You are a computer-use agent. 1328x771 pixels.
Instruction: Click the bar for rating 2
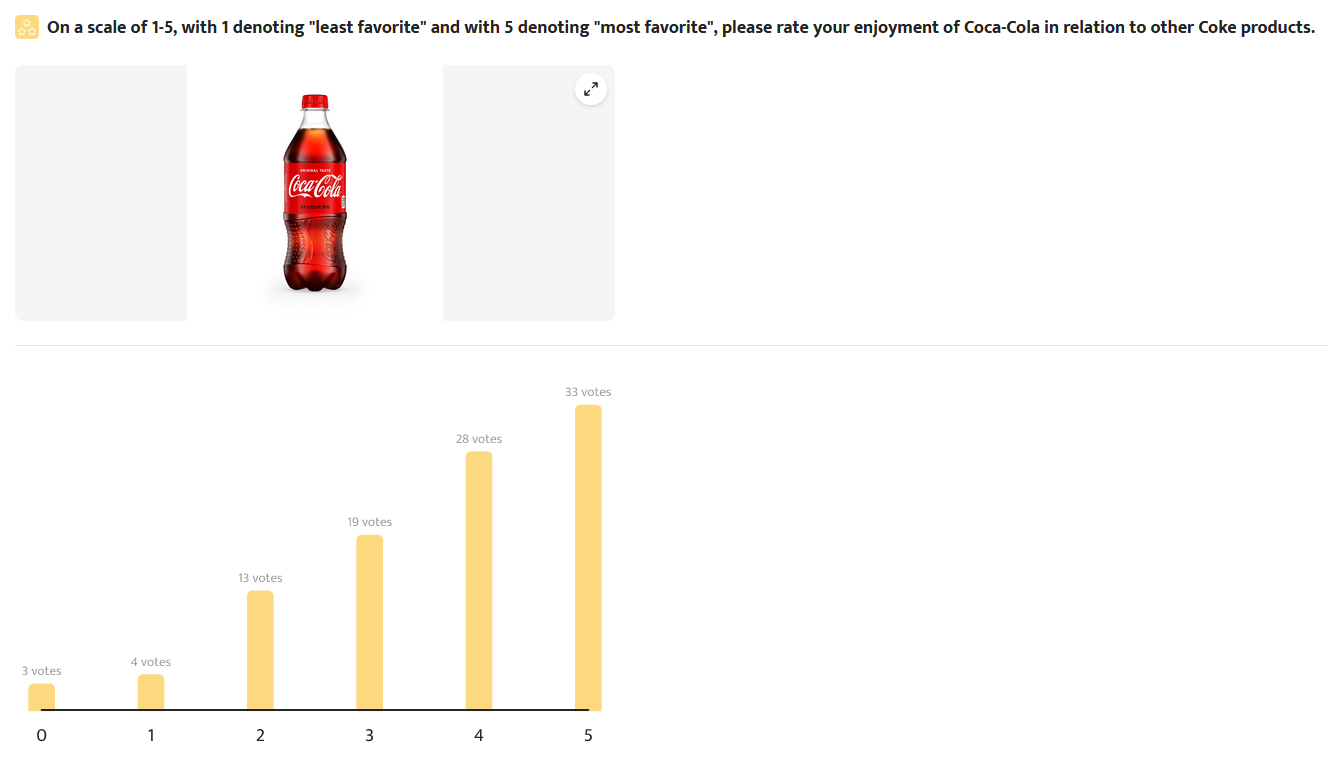click(x=260, y=651)
